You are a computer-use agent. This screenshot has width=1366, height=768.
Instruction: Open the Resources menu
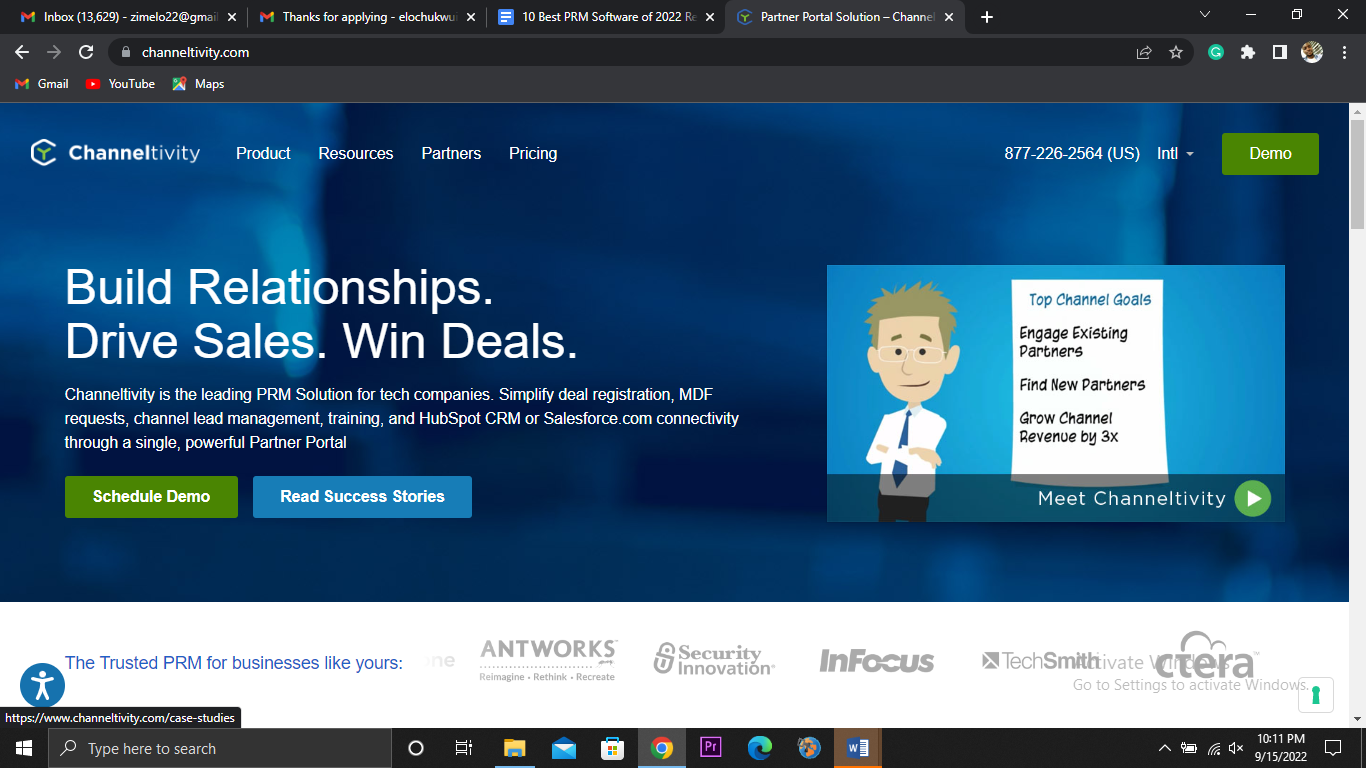point(356,153)
